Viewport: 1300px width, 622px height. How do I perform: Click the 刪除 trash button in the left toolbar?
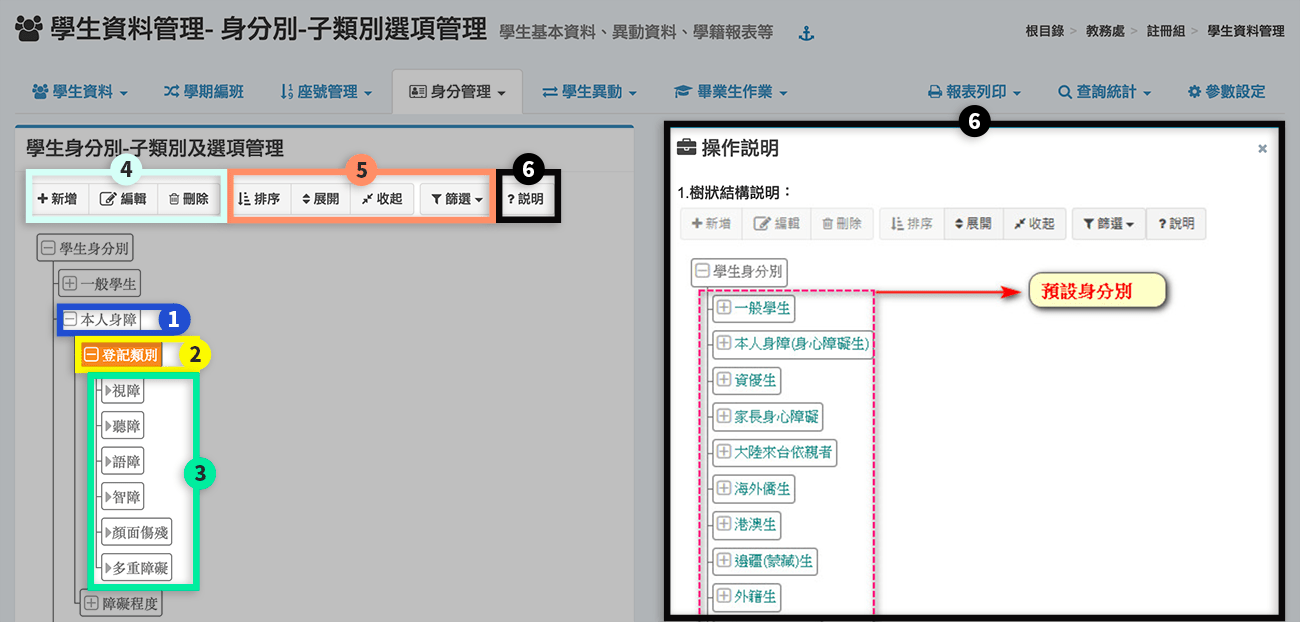pyautogui.click(x=188, y=199)
